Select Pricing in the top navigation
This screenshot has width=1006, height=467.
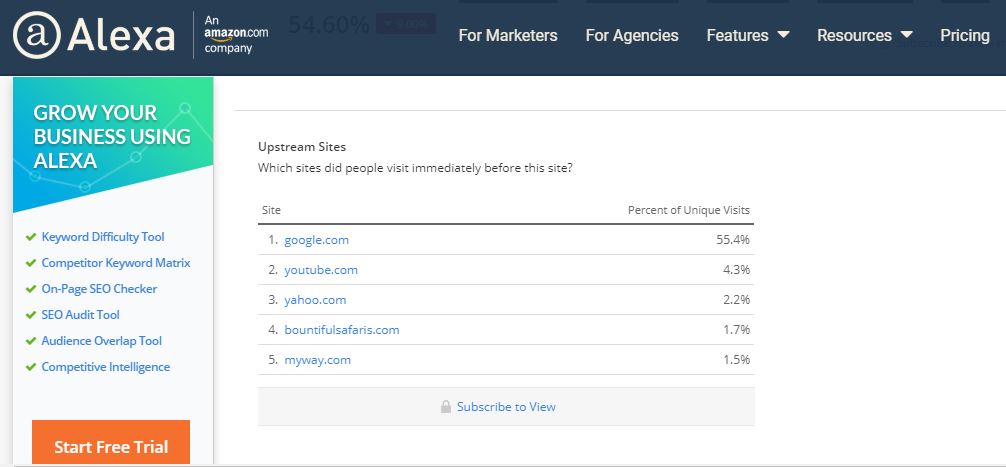click(965, 35)
